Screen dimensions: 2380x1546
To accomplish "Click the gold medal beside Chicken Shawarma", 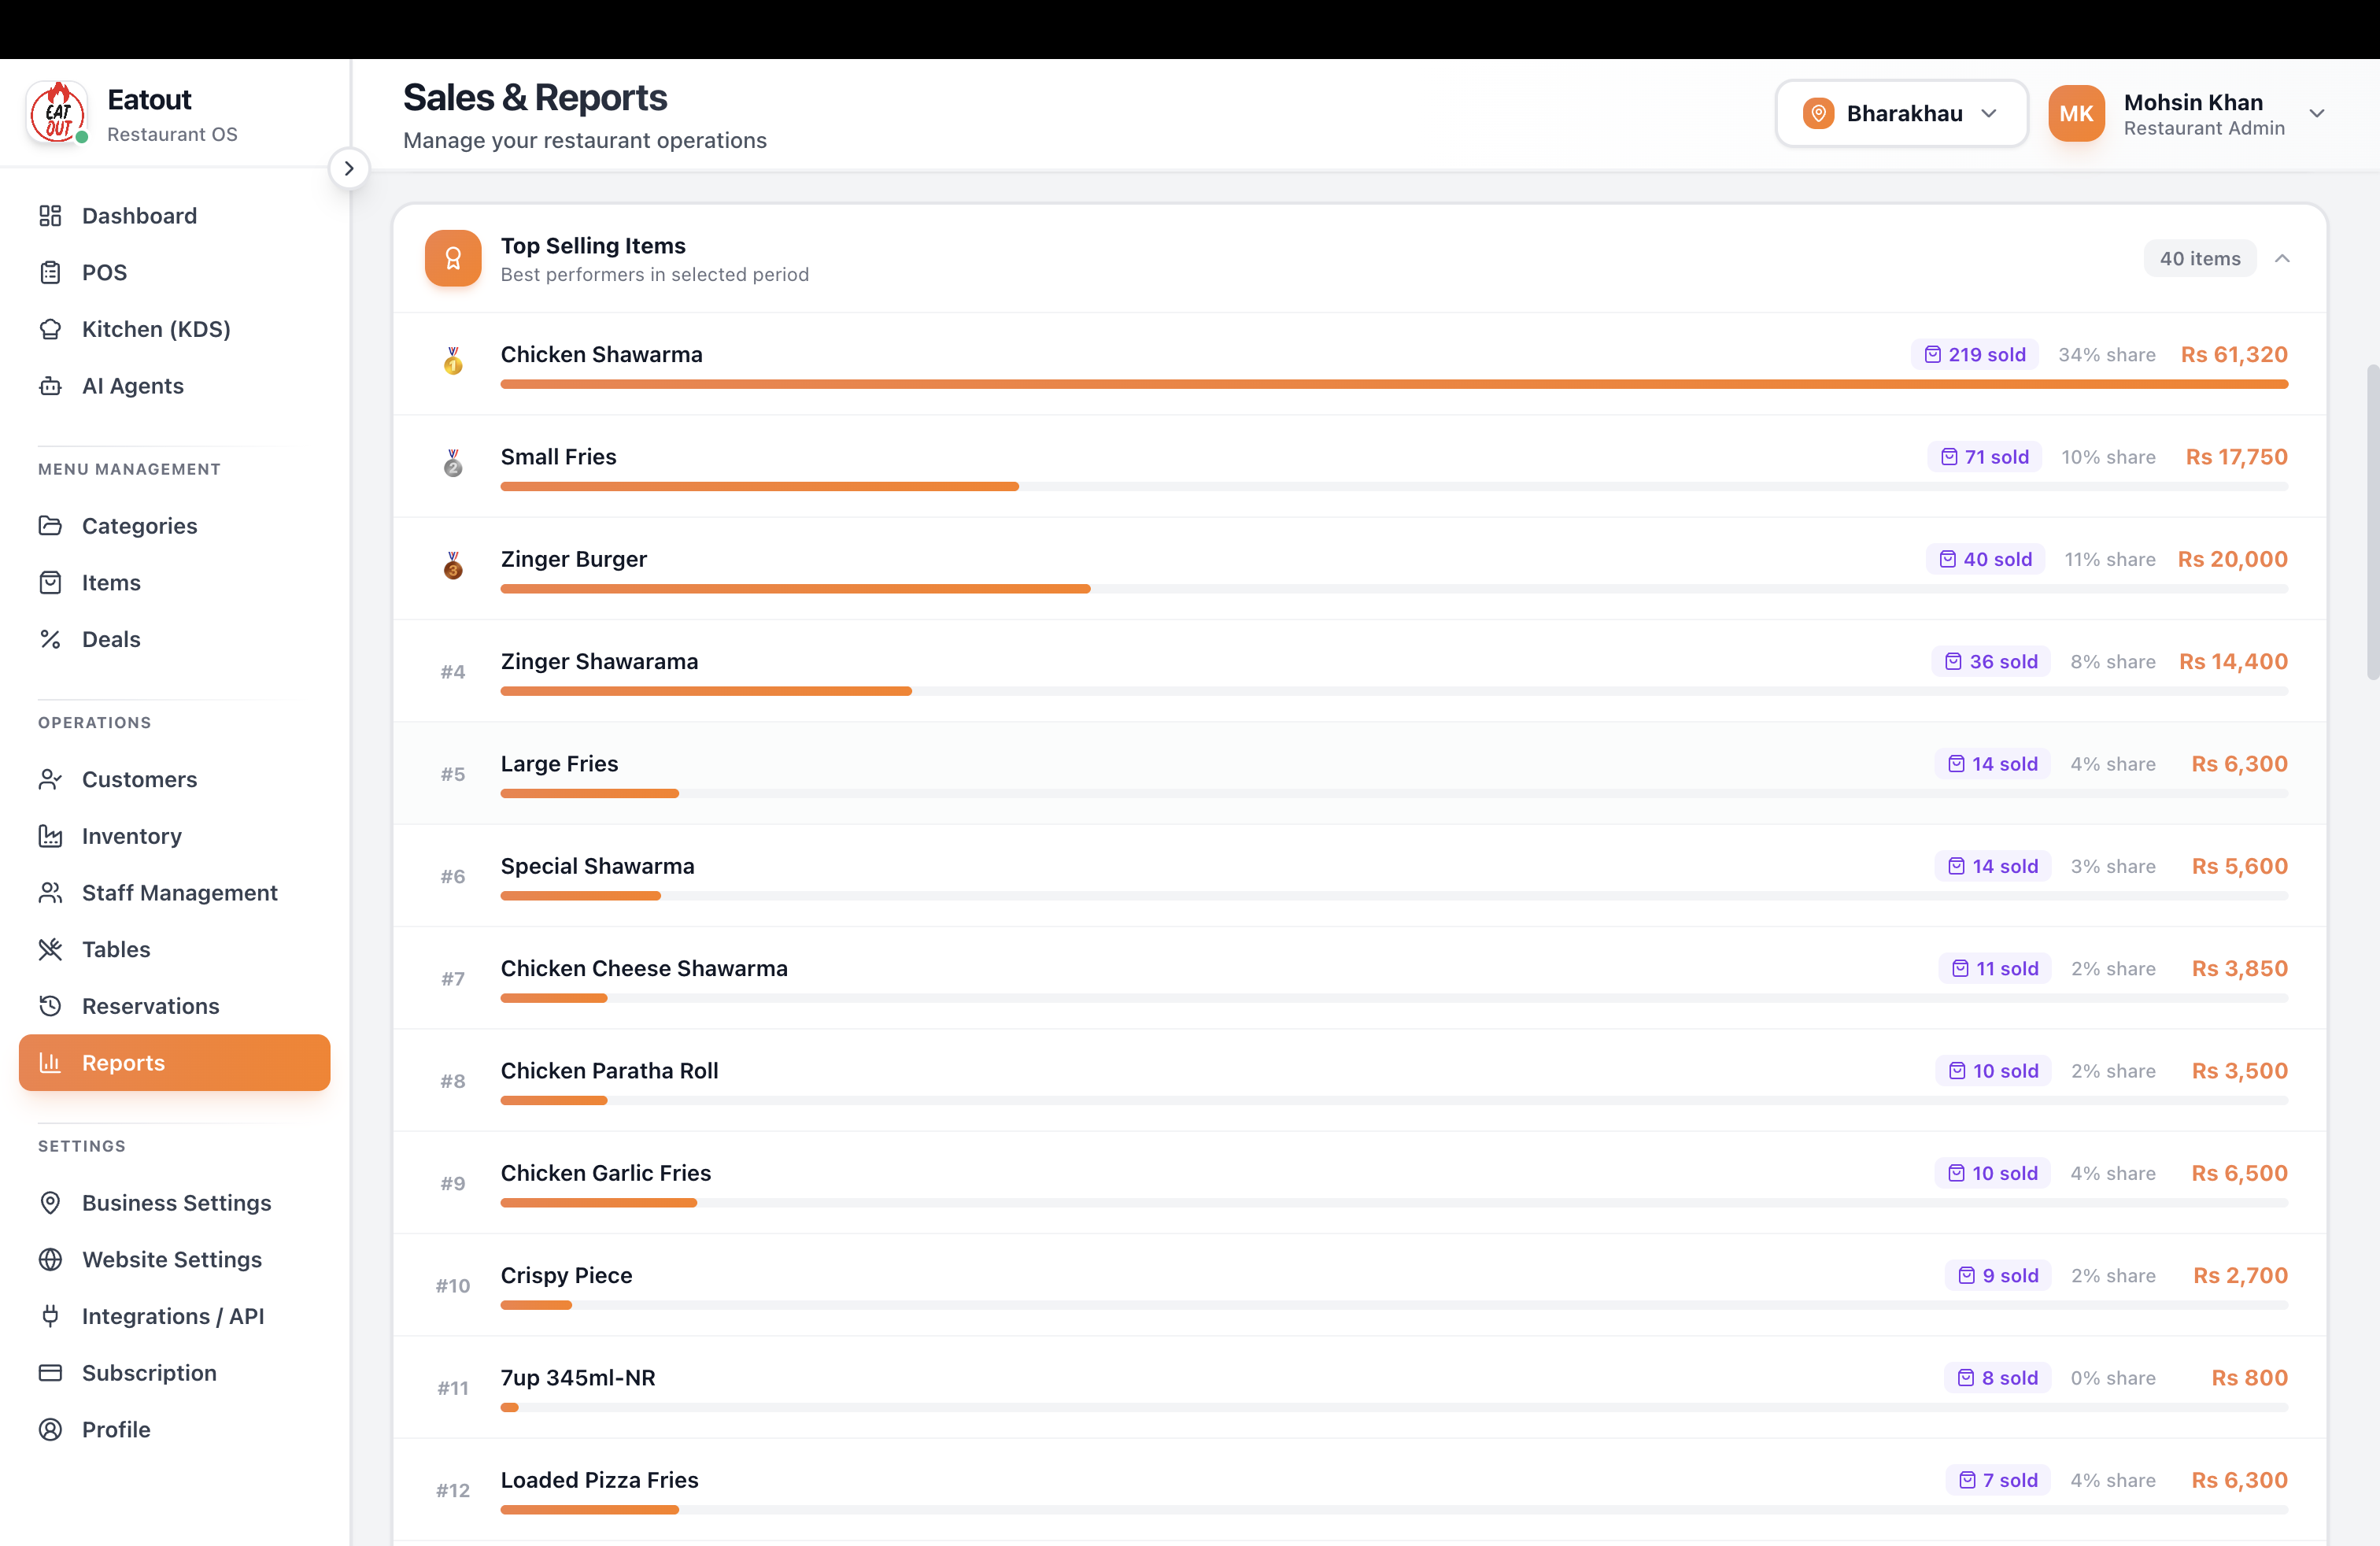I will 453,361.
